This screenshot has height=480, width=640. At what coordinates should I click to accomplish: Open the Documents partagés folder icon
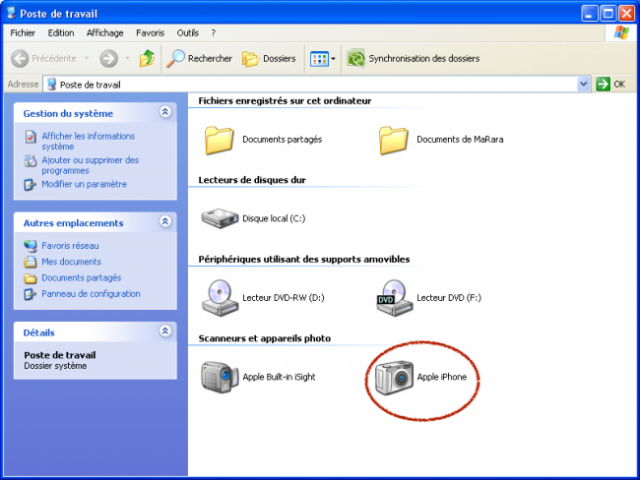tap(220, 139)
